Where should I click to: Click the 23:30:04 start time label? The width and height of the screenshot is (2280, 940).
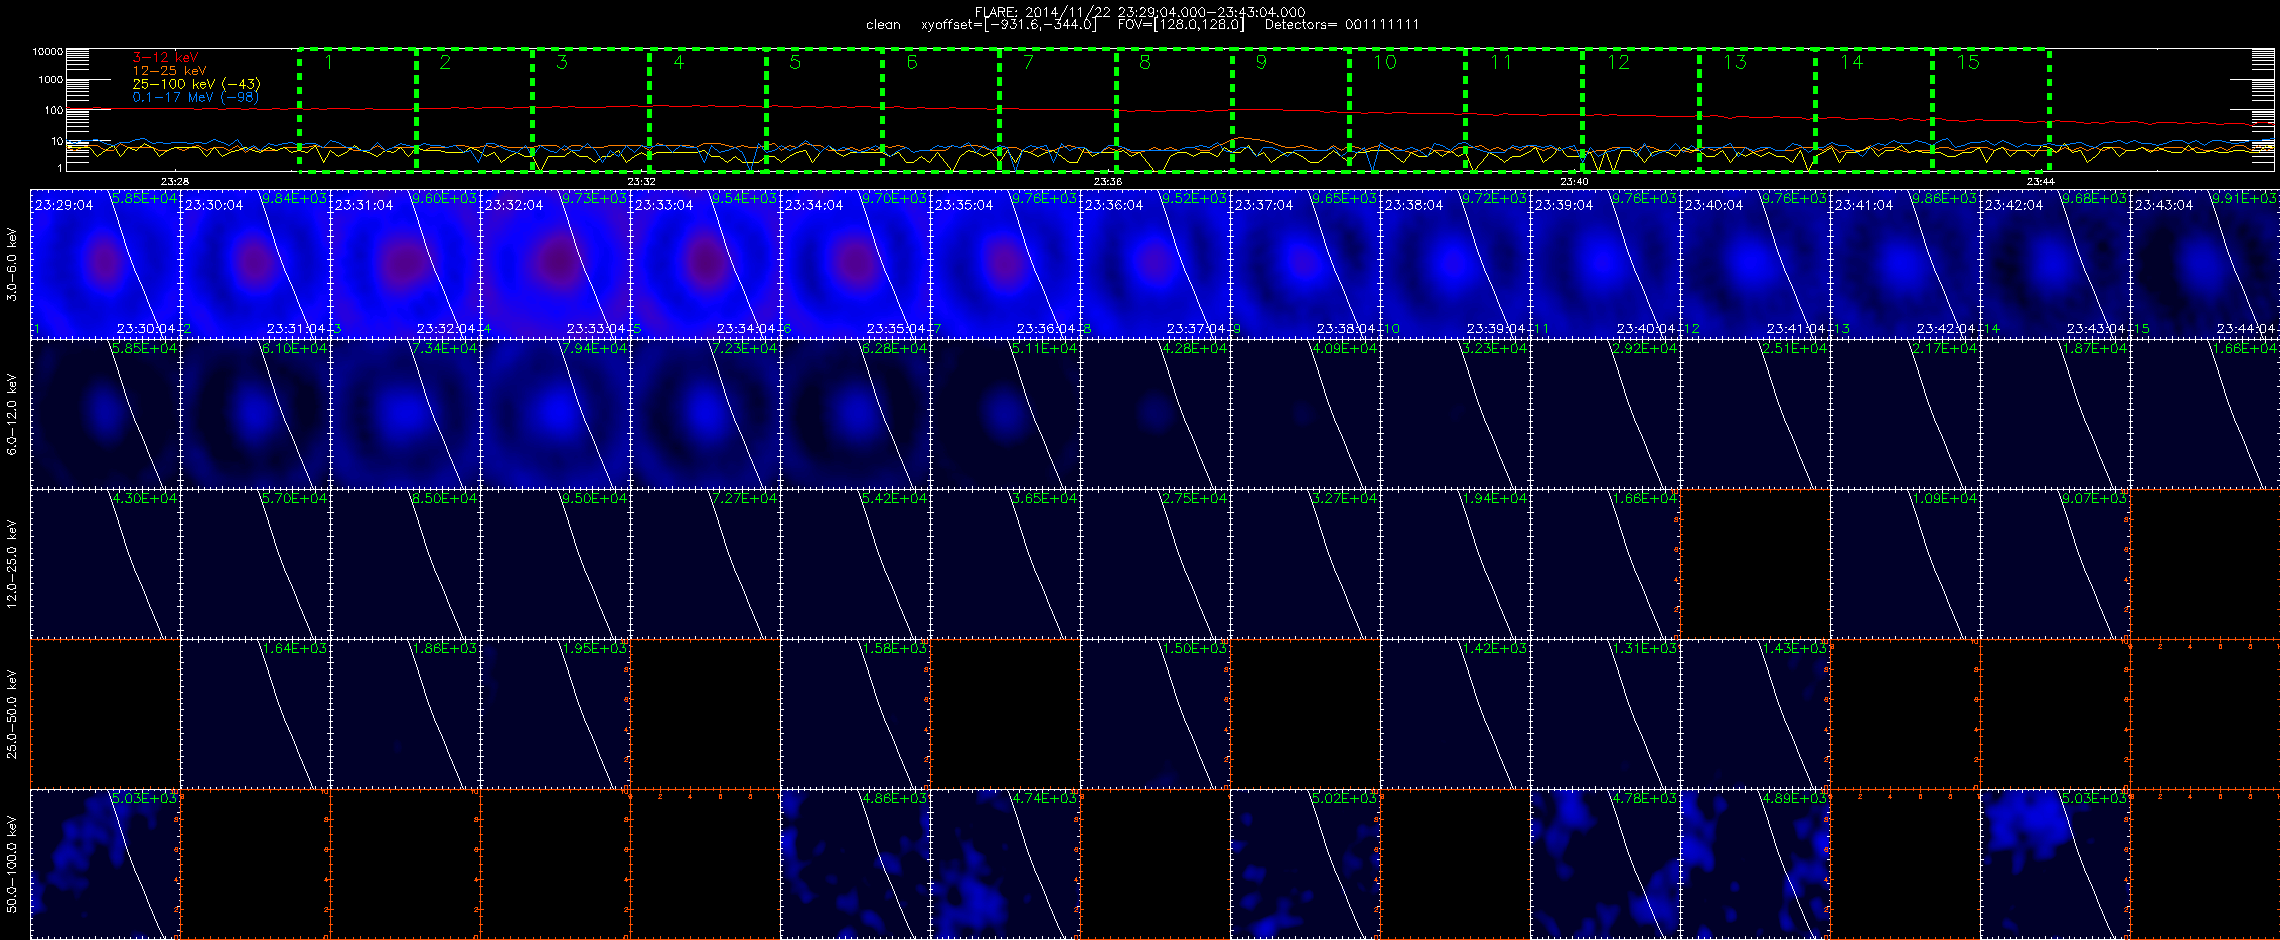tap(213, 205)
